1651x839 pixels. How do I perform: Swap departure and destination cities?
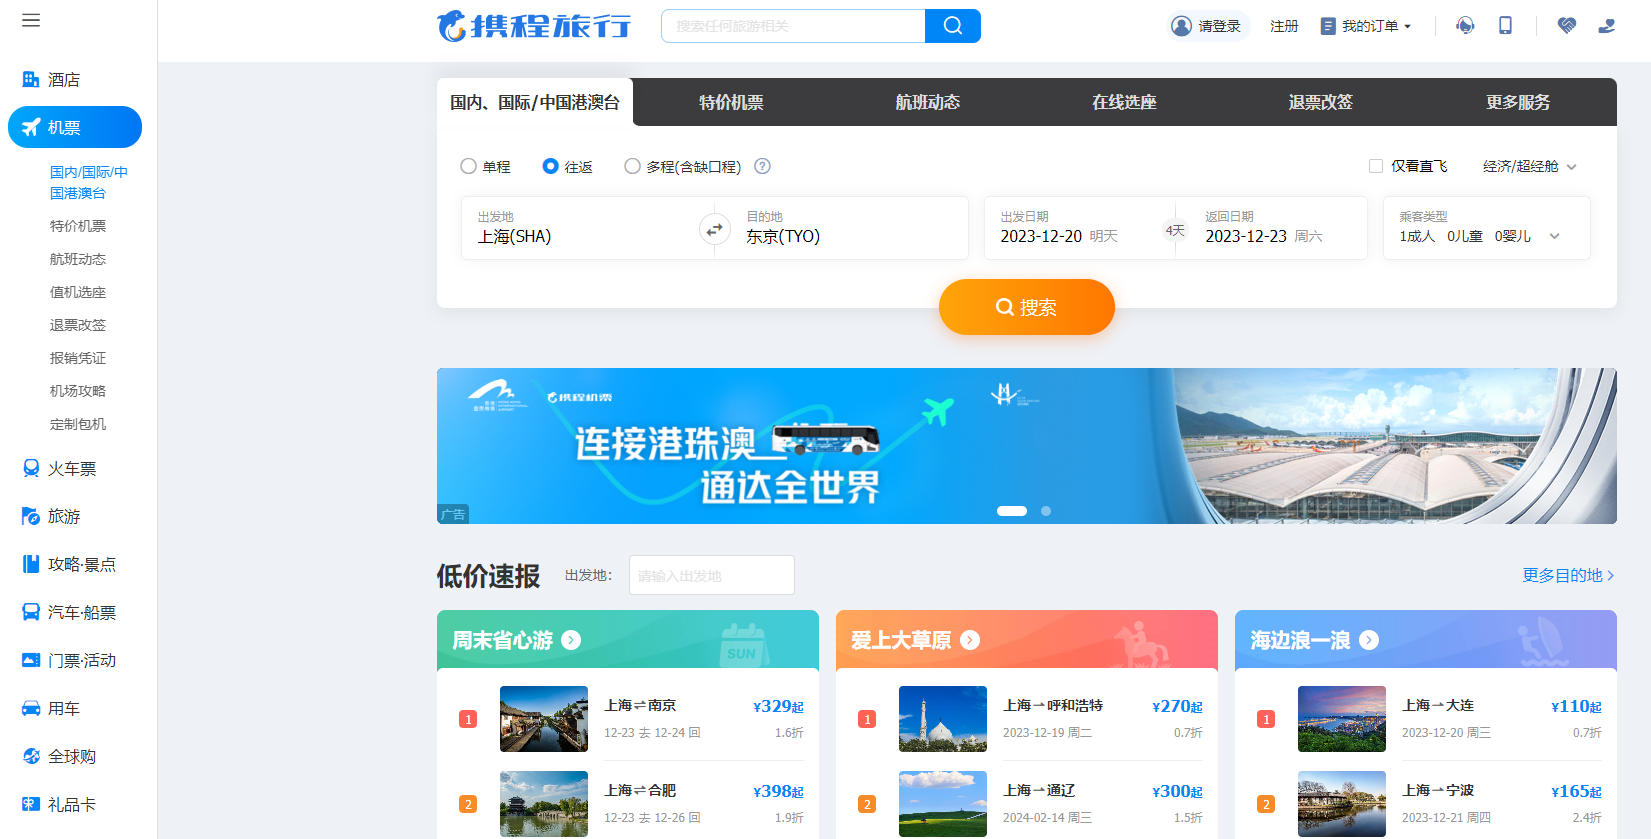click(714, 229)
